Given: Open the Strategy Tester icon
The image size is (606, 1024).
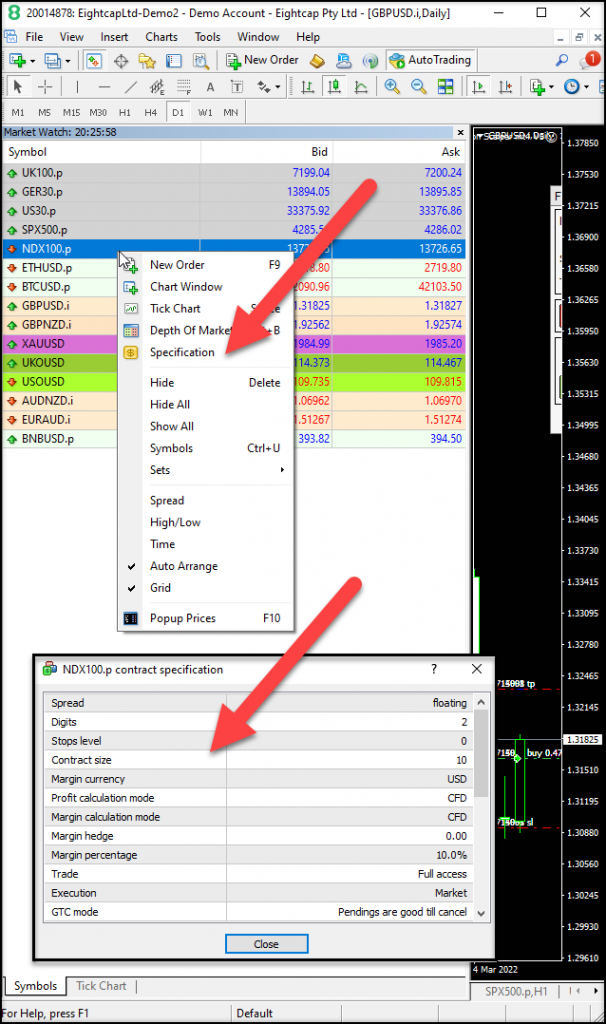Looking at the screenshot, I should (x=200, y=61).
